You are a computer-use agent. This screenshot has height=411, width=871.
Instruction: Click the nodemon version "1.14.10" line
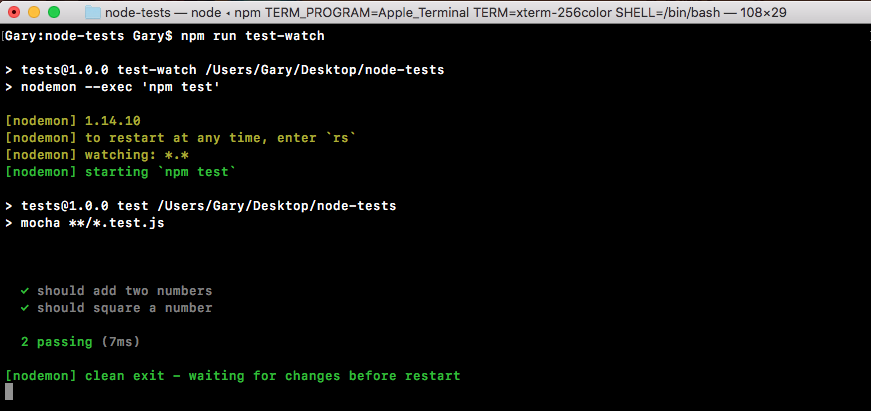(x=72, y=121)
